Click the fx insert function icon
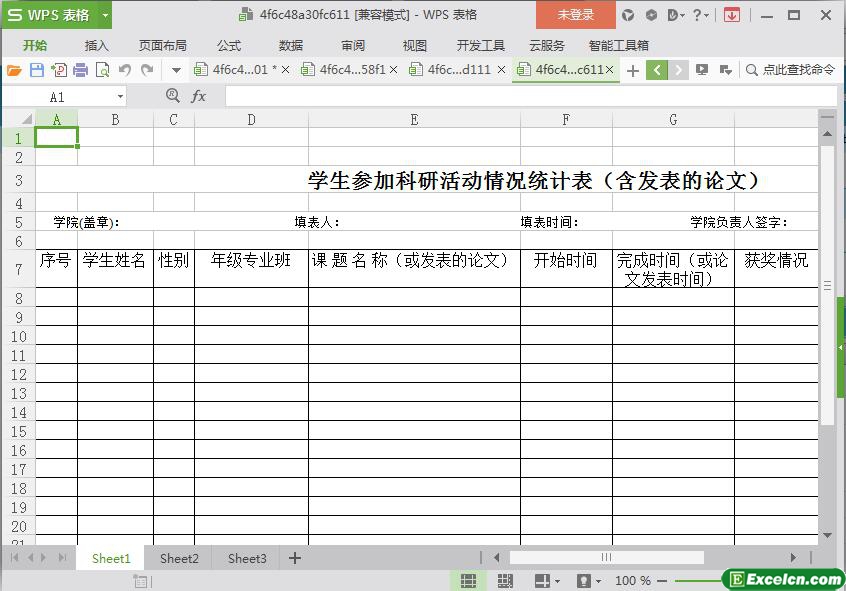Viewport: 846px width, 591px height. (x=199, y=97)
